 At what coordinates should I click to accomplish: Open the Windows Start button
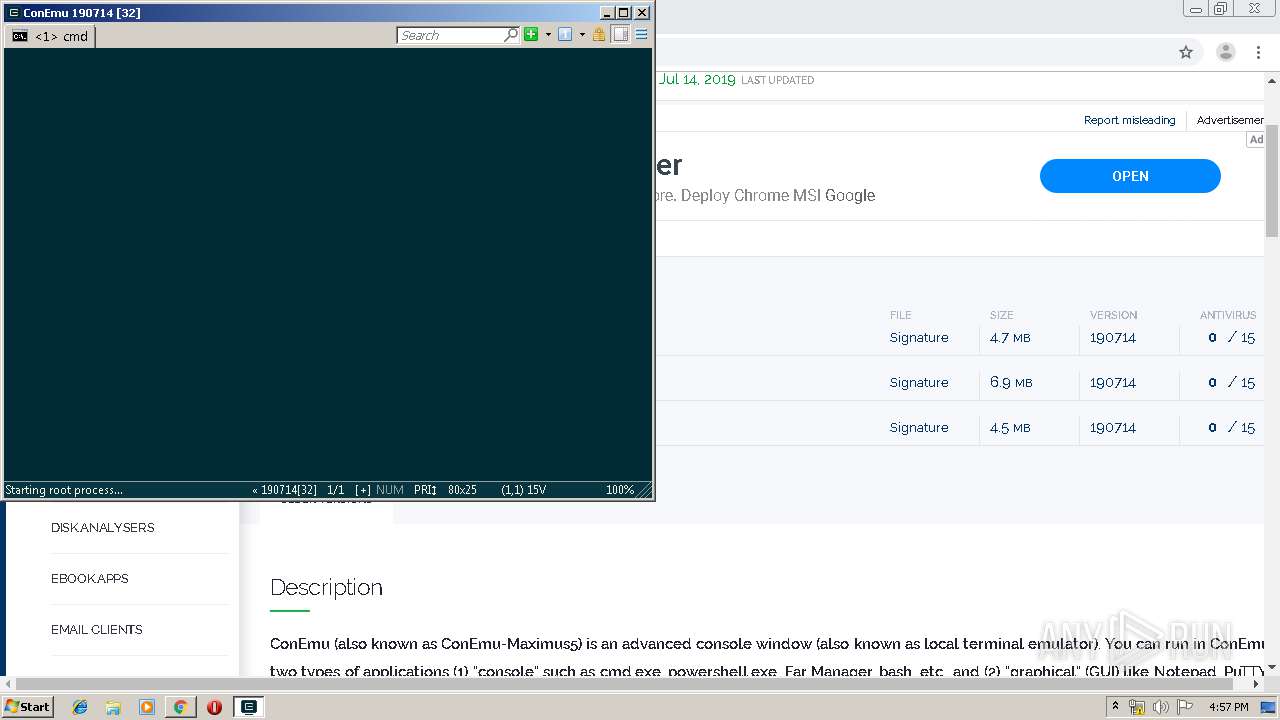(x=27, y=706)
